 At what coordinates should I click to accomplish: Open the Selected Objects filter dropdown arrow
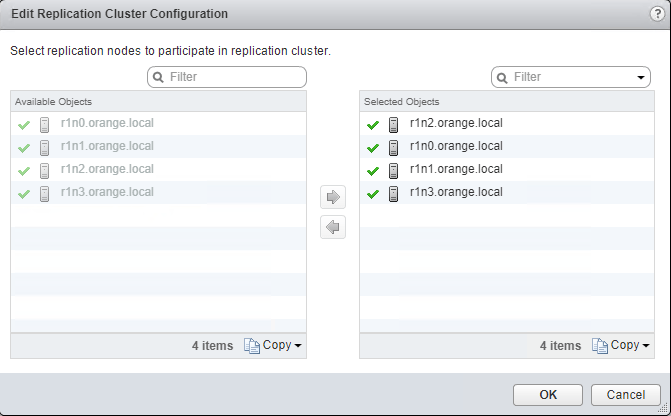640,78
